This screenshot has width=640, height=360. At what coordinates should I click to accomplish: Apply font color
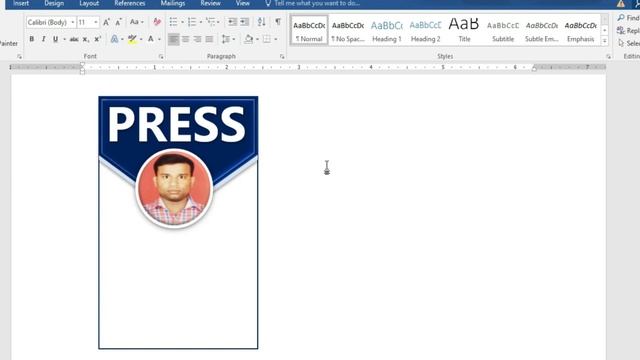pos(151,39)
